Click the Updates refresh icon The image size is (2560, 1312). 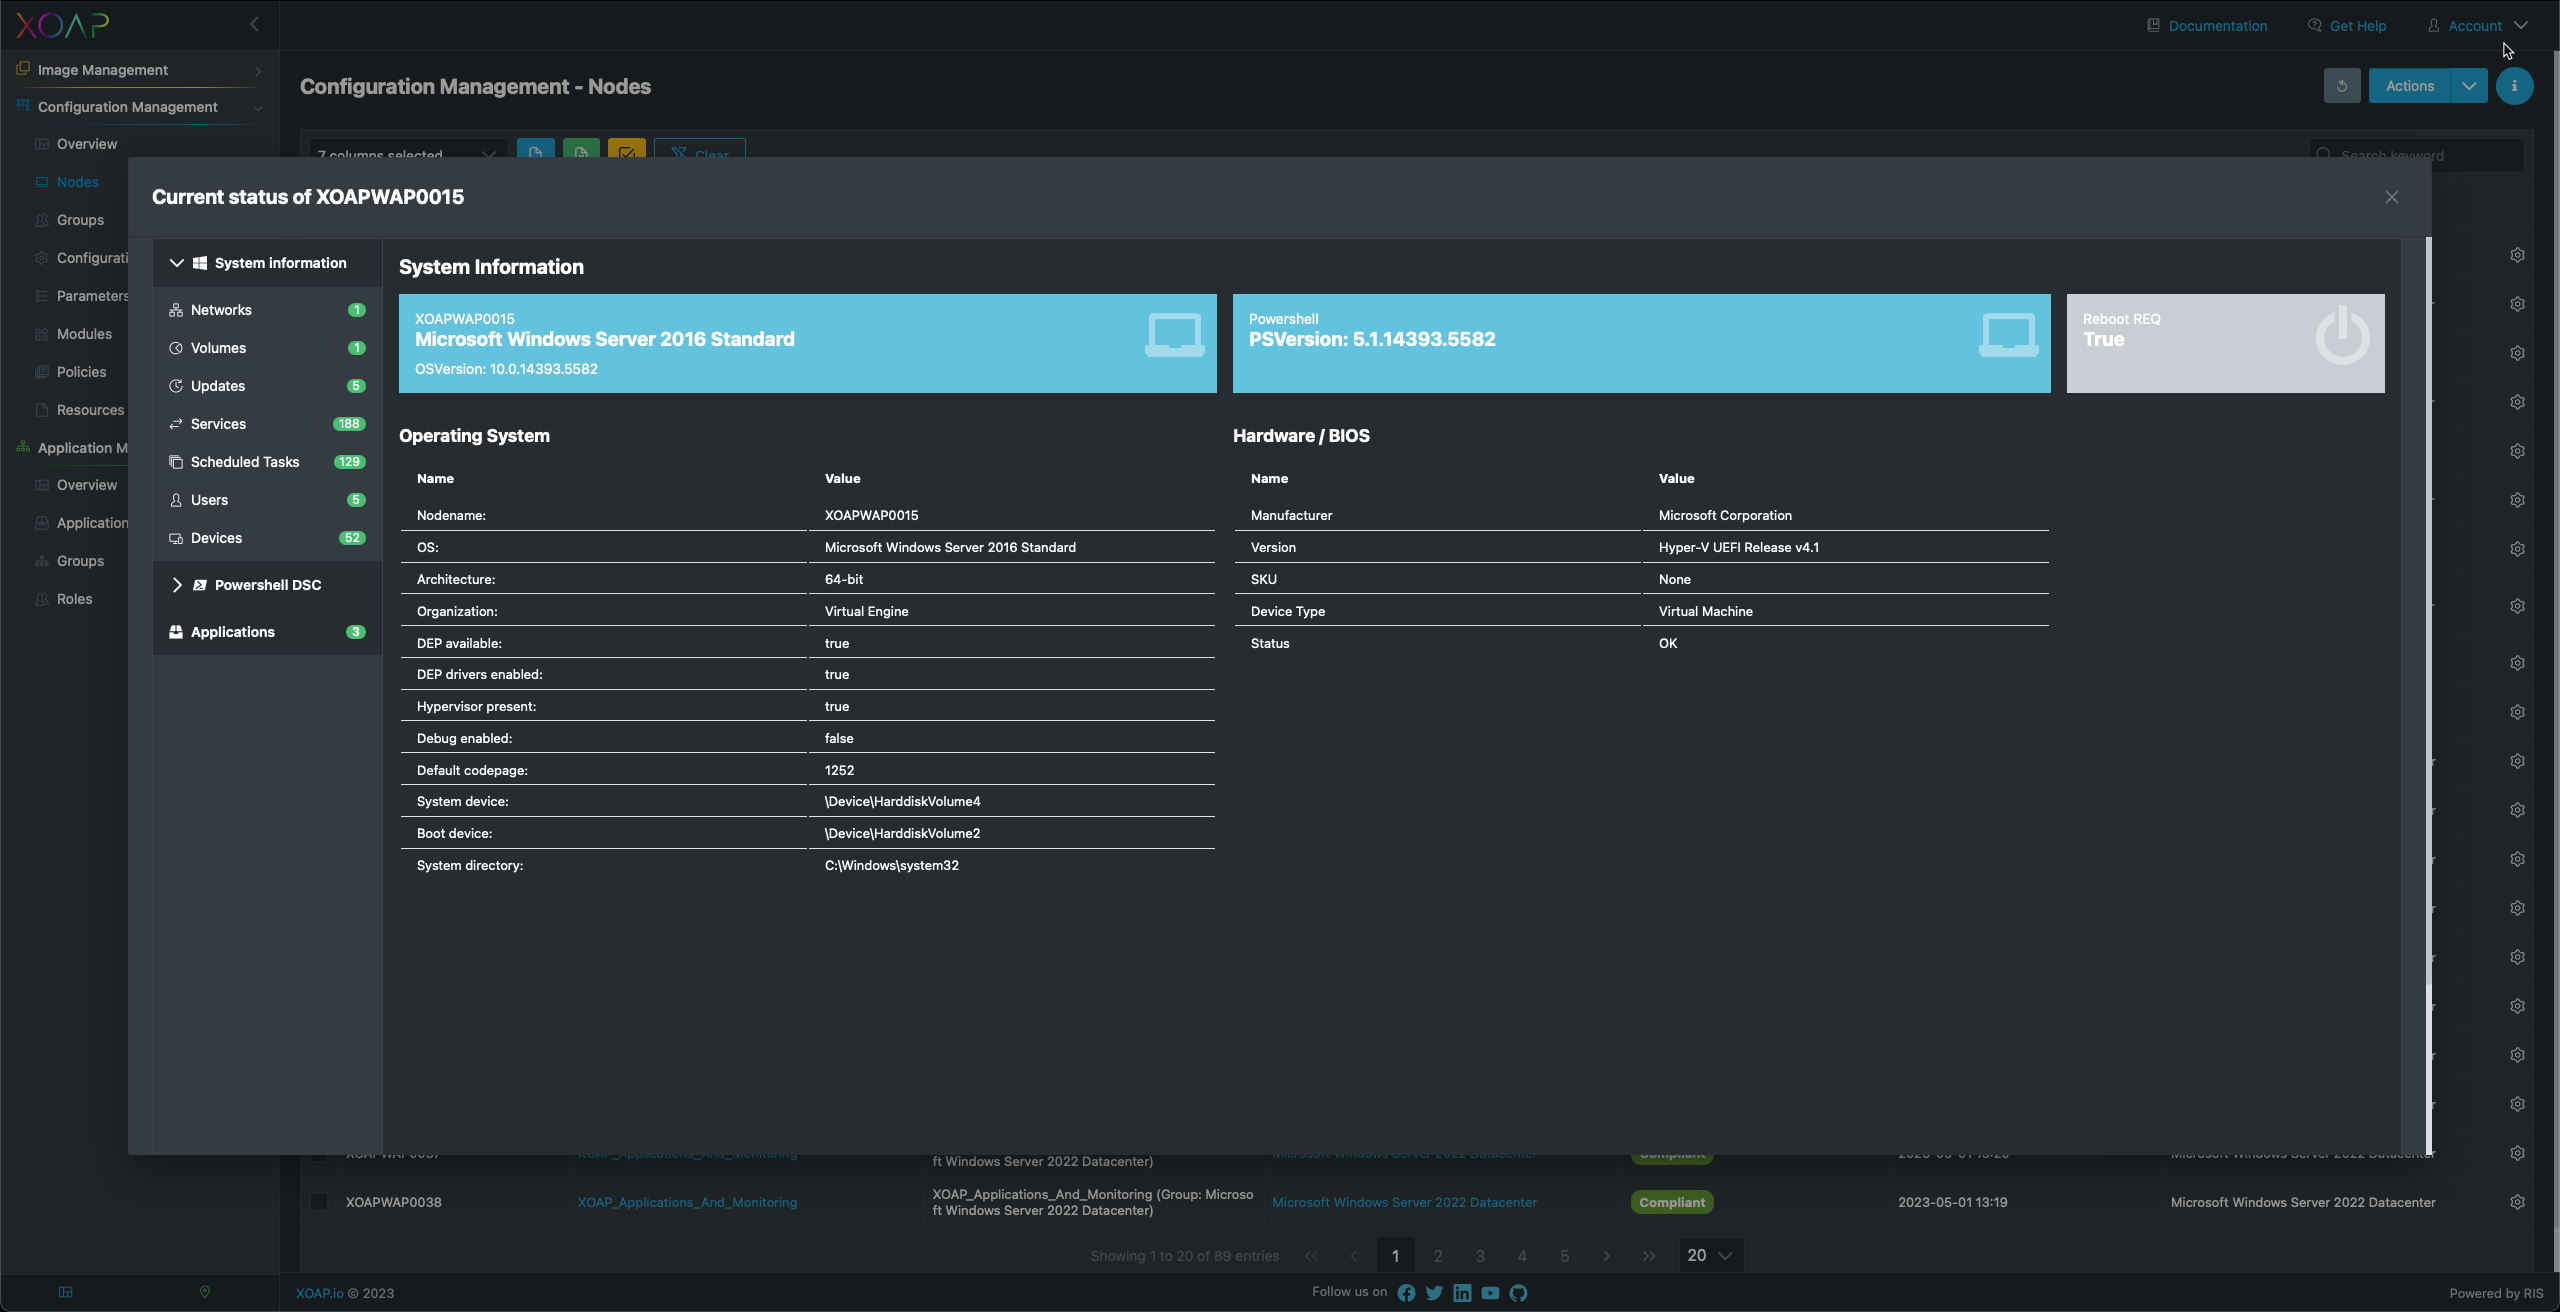(x=176, y=386)
